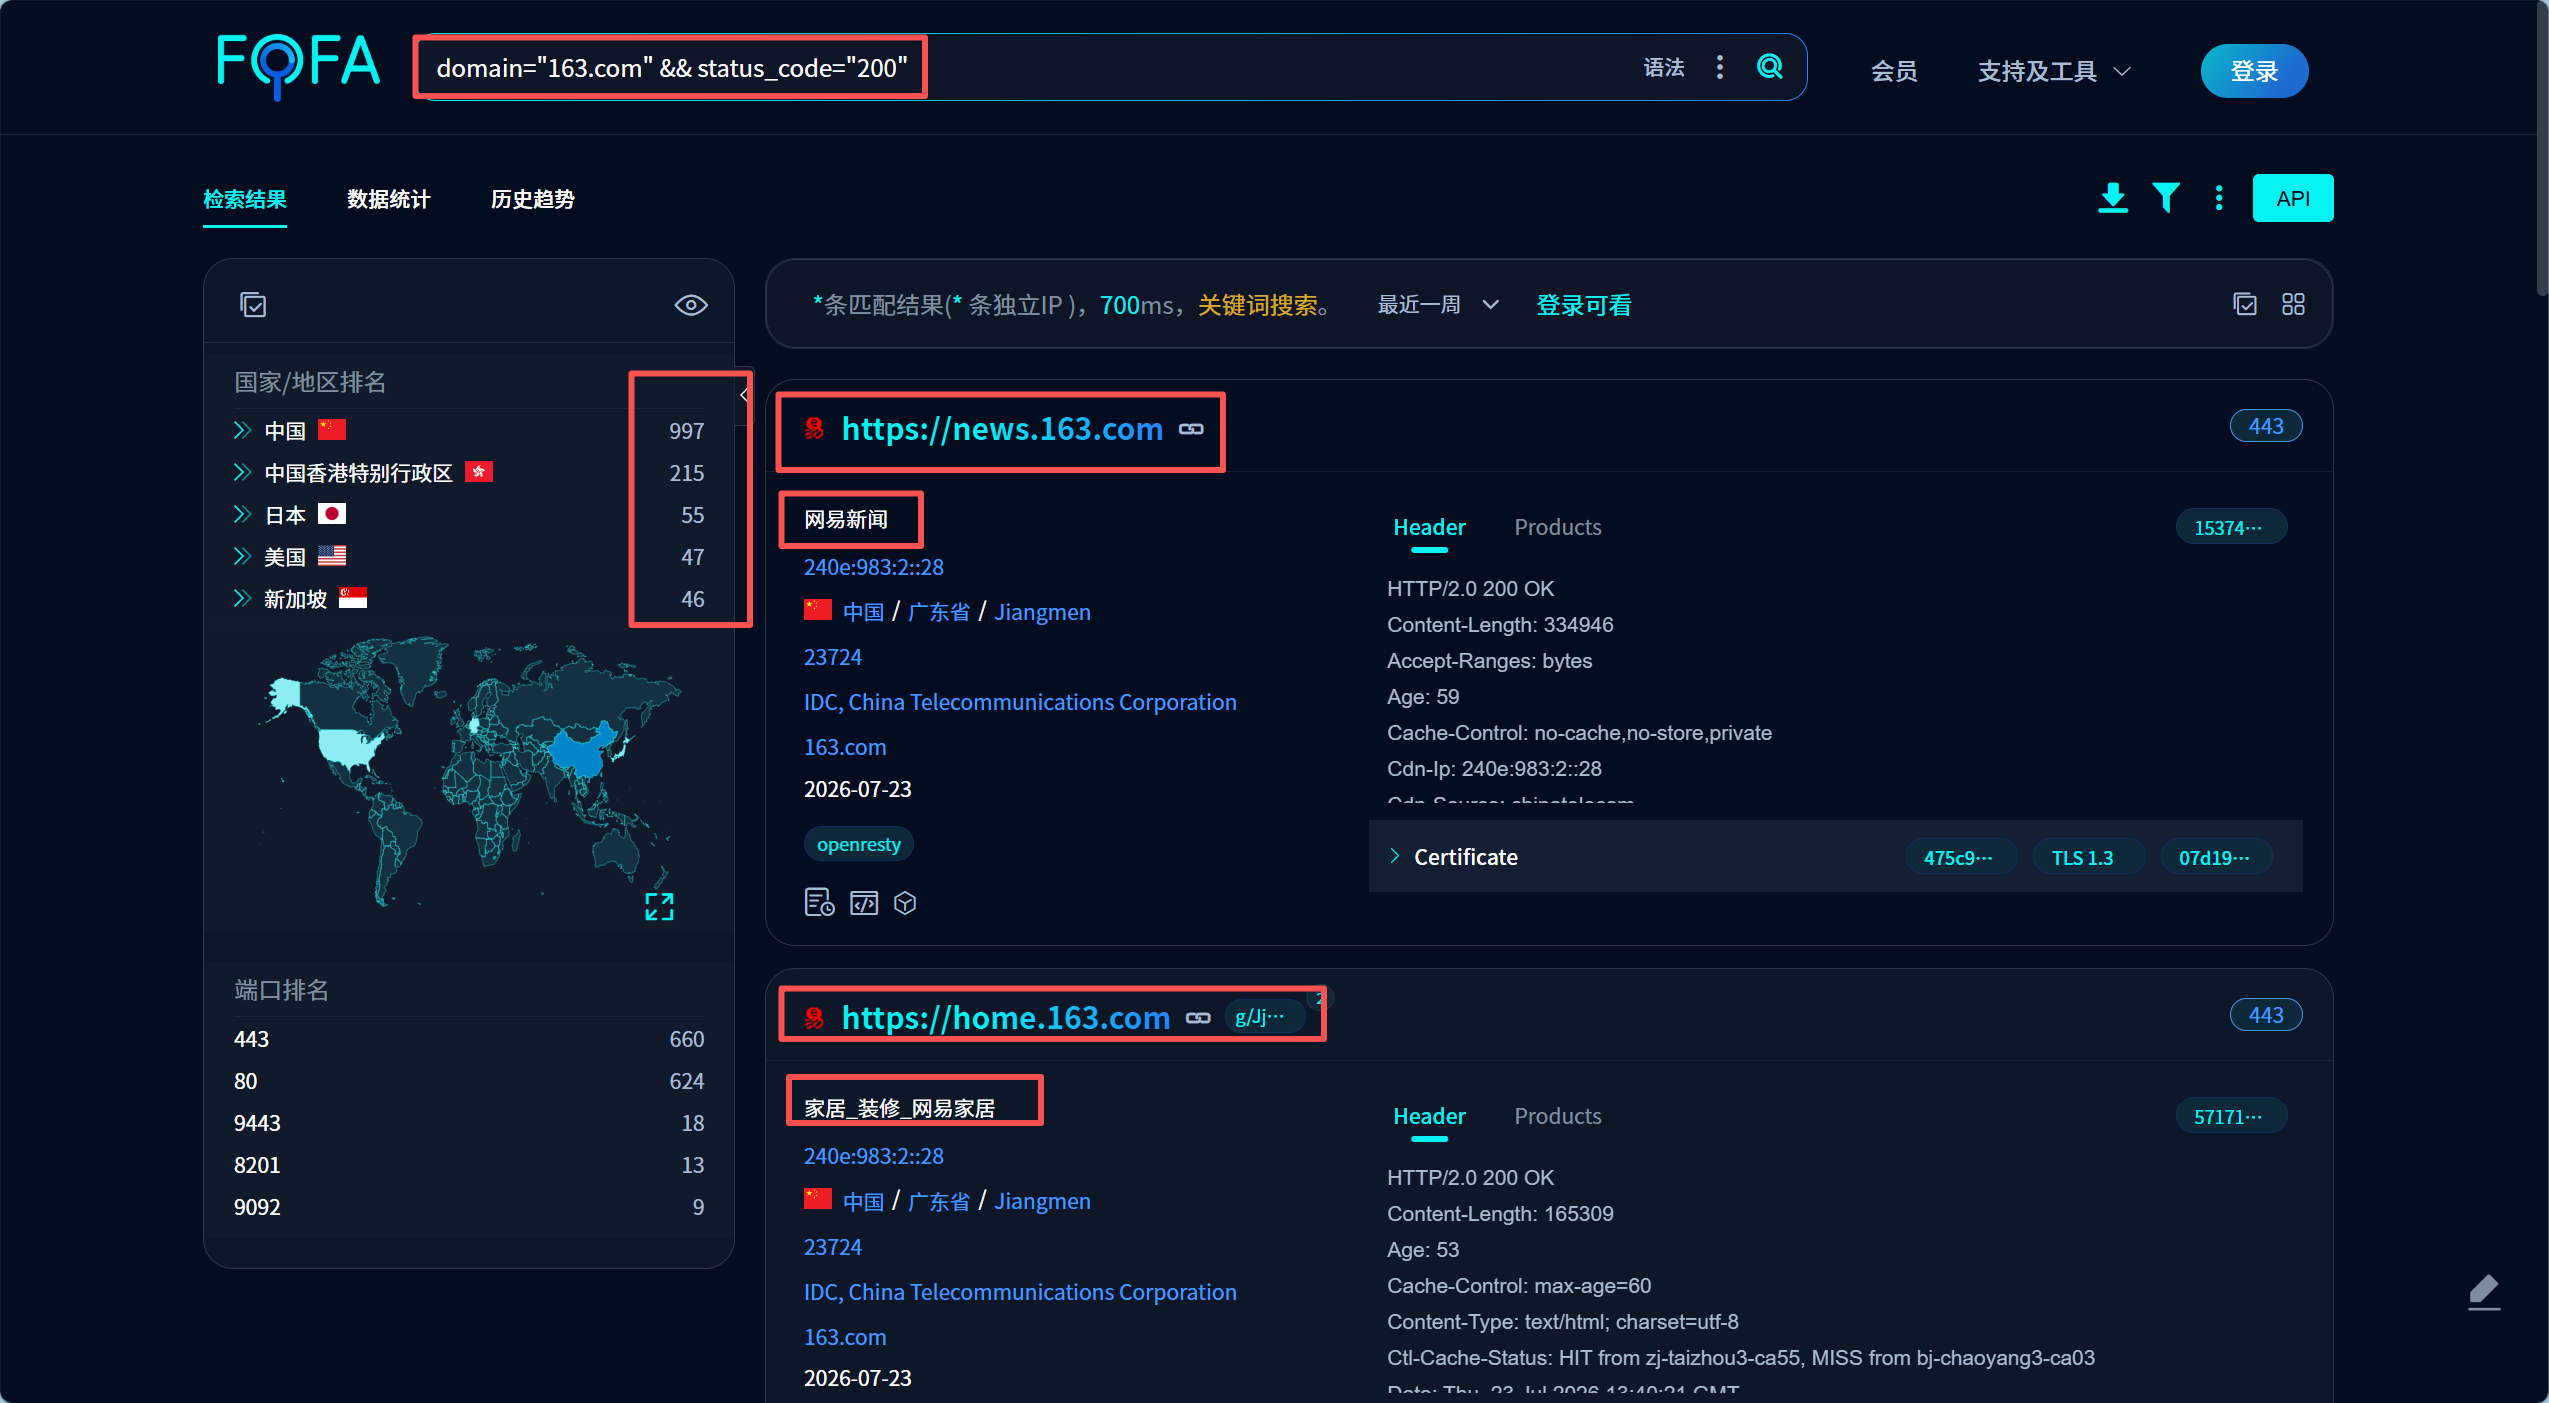Screen dimensions: 2549x1403
Task: Toggle the results bar select-all checkbox icon
Action: (2244, 304)
